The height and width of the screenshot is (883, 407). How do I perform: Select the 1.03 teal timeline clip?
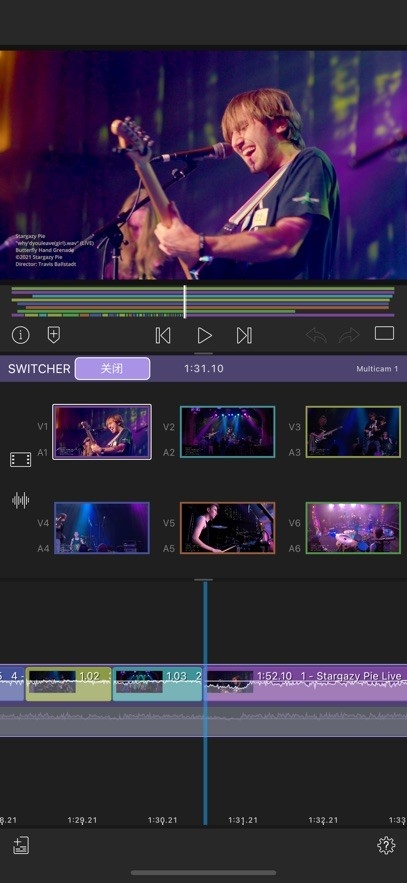[157, 684]
